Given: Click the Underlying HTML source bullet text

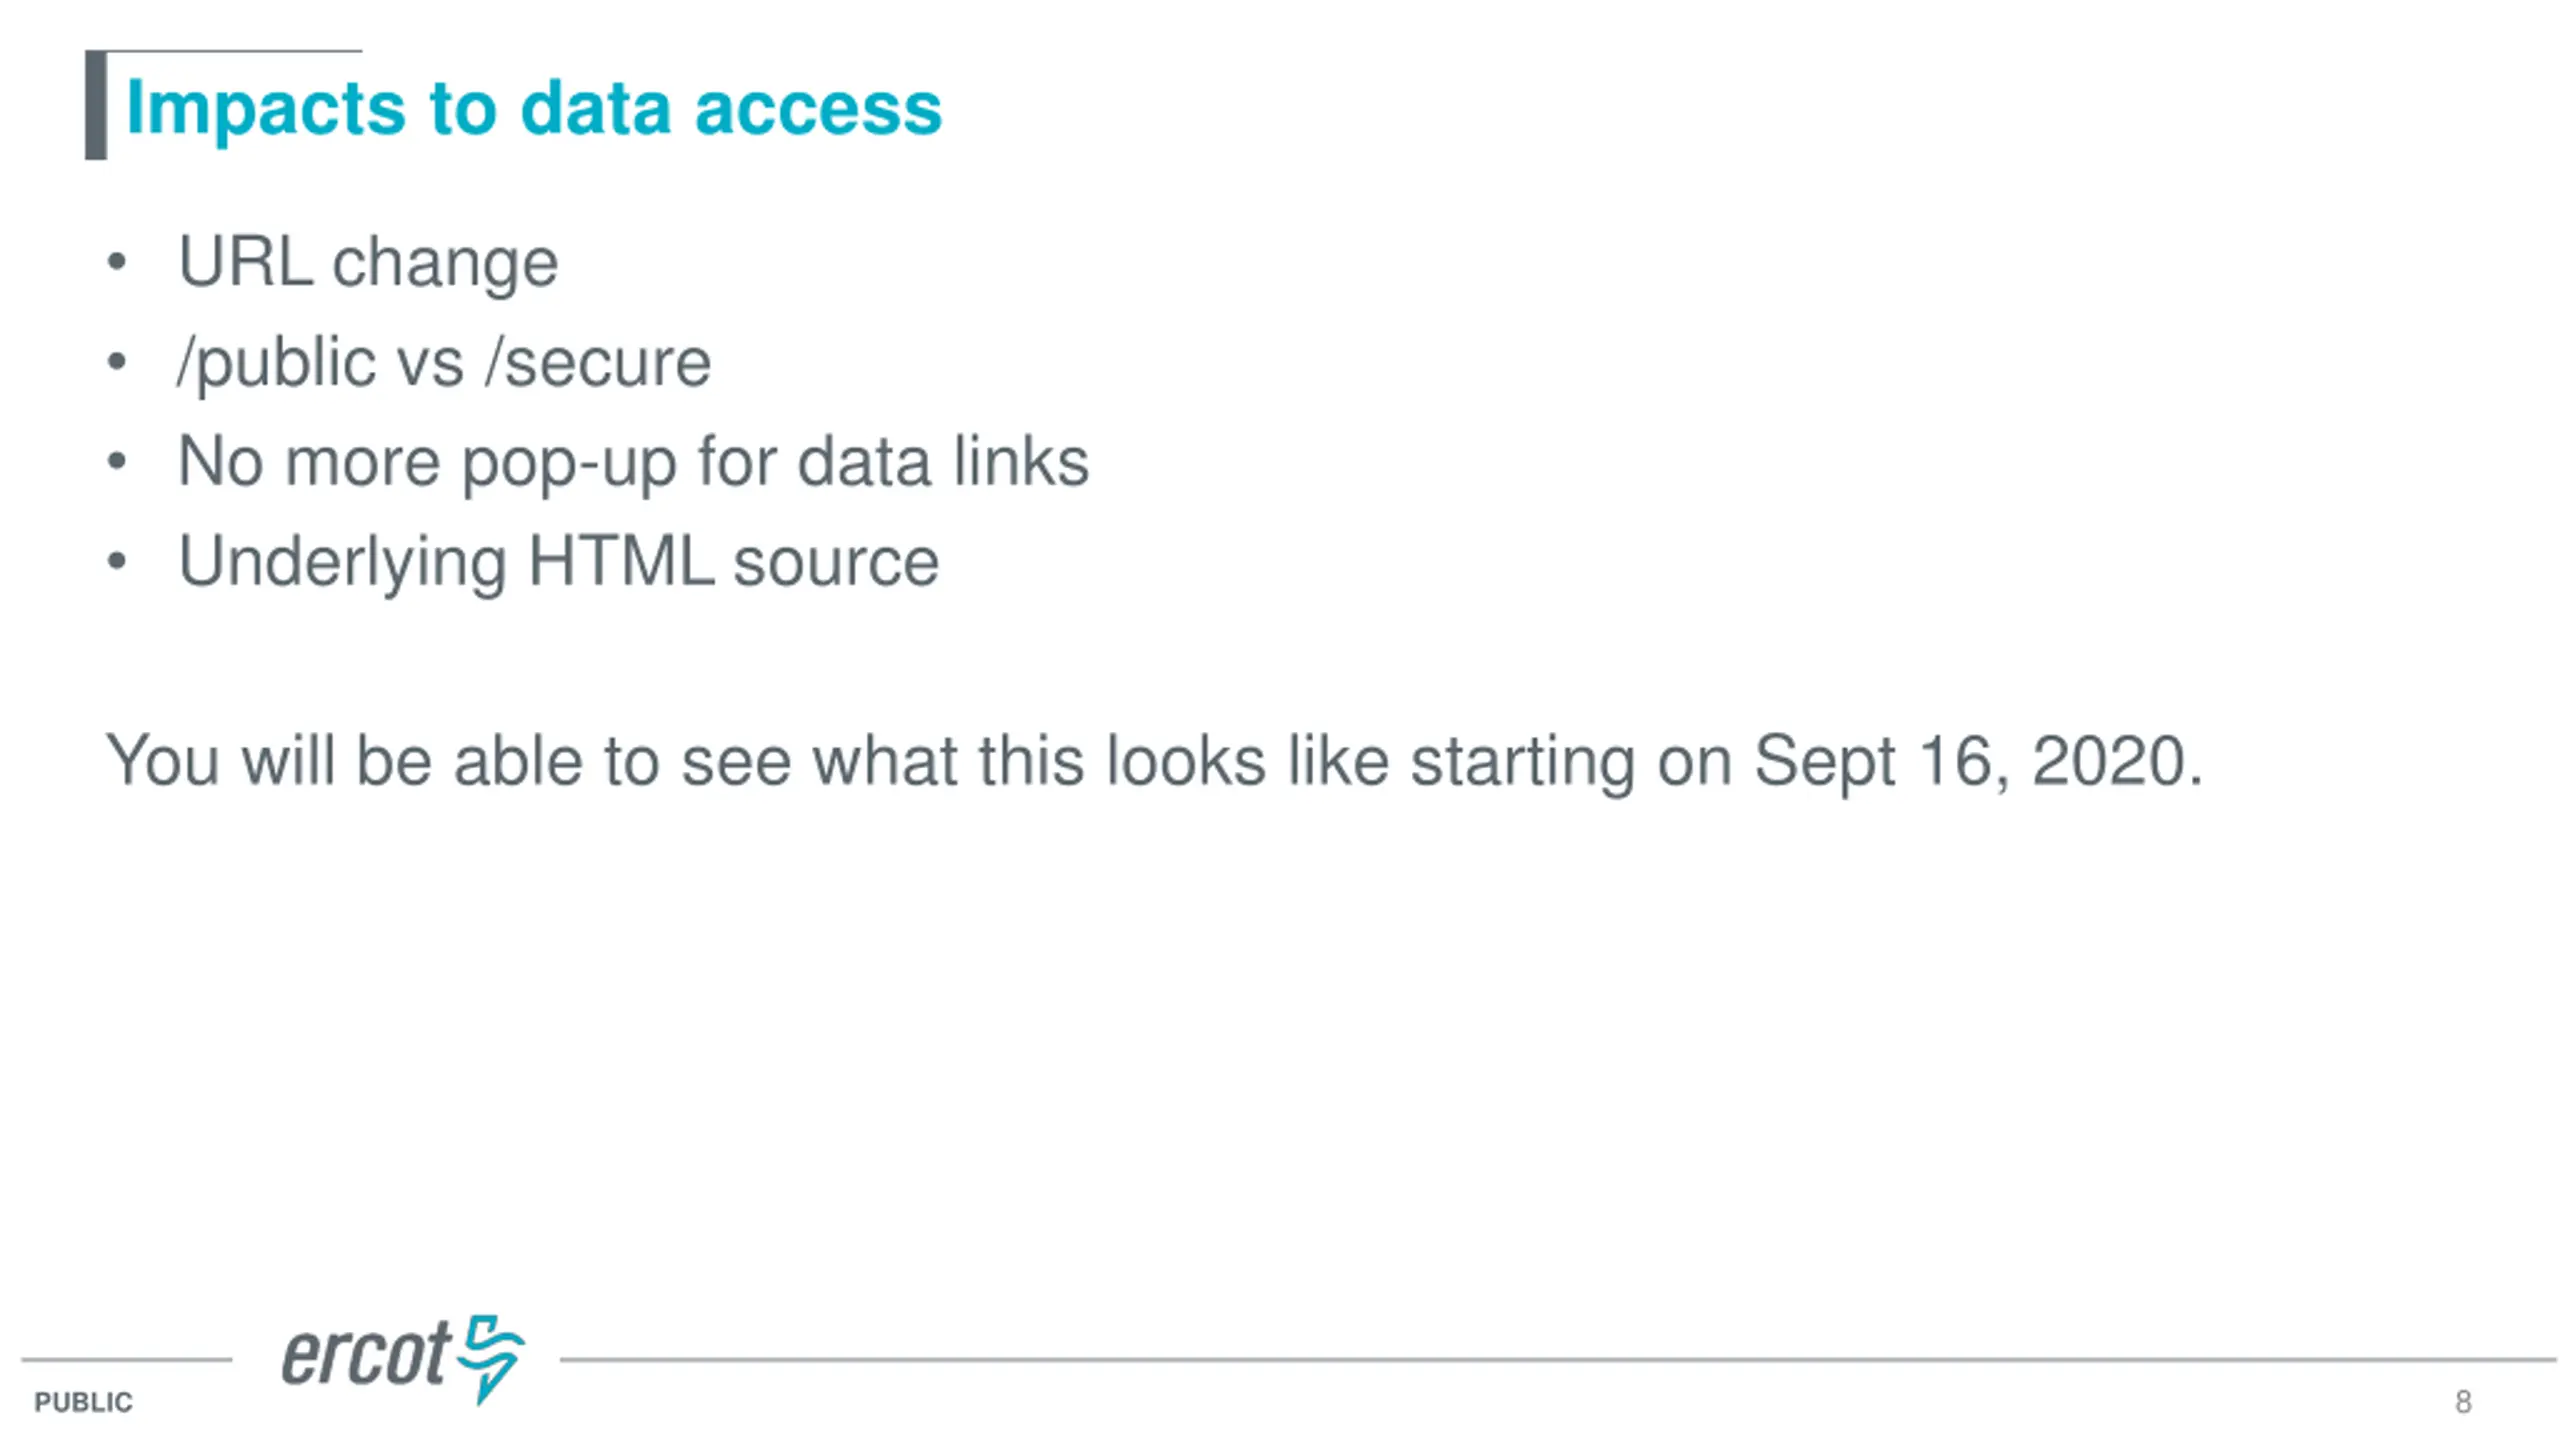Looking at the screenshot, I should 558,562.
